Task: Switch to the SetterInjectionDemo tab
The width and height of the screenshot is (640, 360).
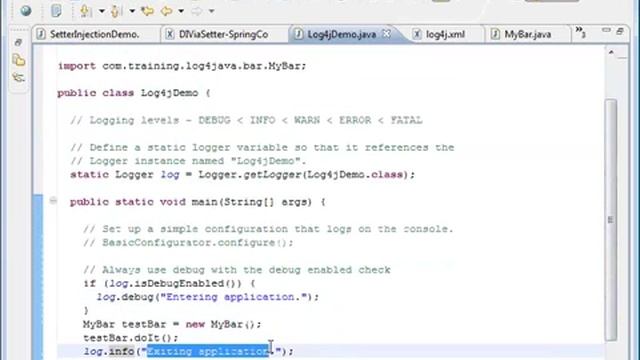Action: [95, 34]
